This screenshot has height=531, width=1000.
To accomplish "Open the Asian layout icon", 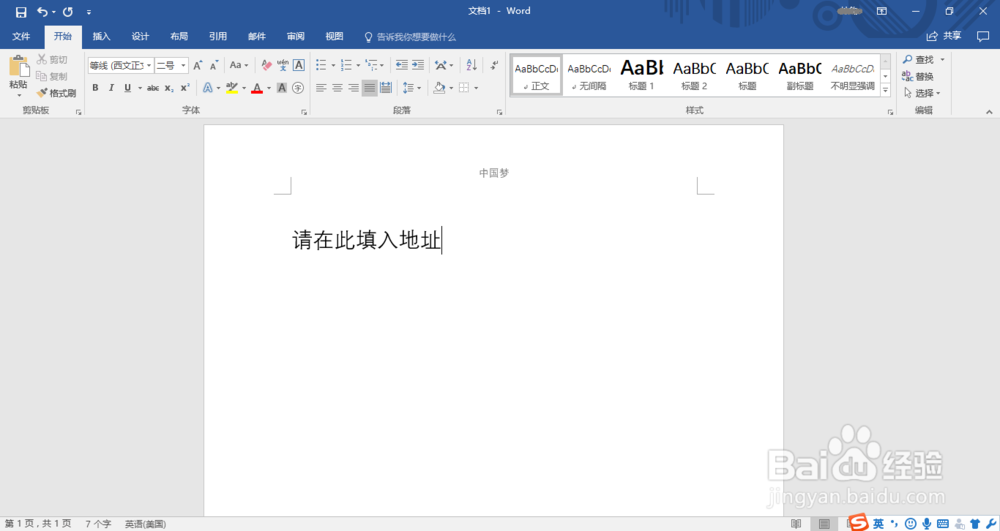I will [441, 65].
